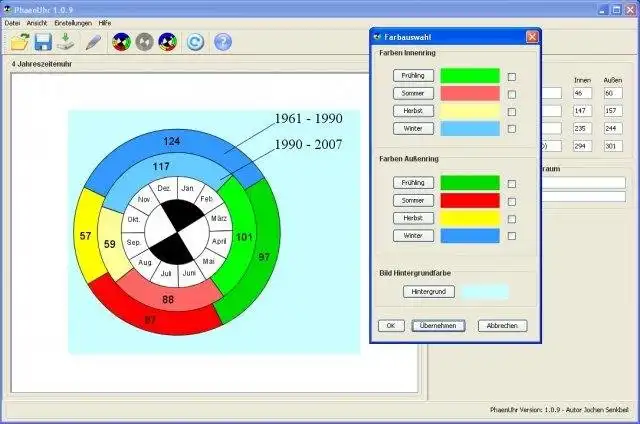The height and width of the screenshot is (424, 640).
Task: Open help via the question mark icon
Action: [x=223, y=42]
